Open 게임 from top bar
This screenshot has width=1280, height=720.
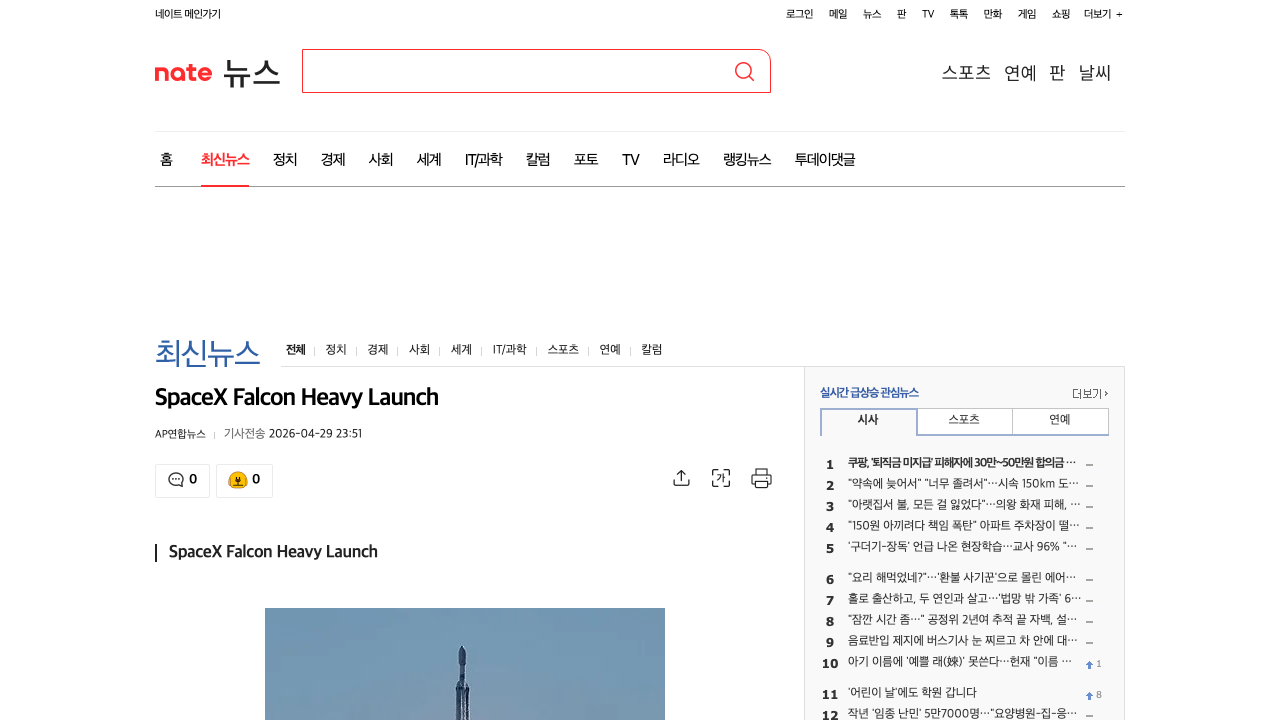[x=1027, y=14]
